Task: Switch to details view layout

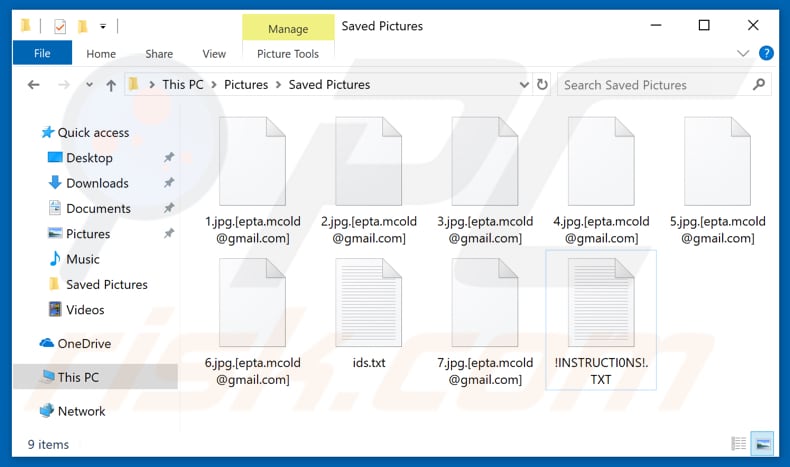Action: click(x=739, y=444)
